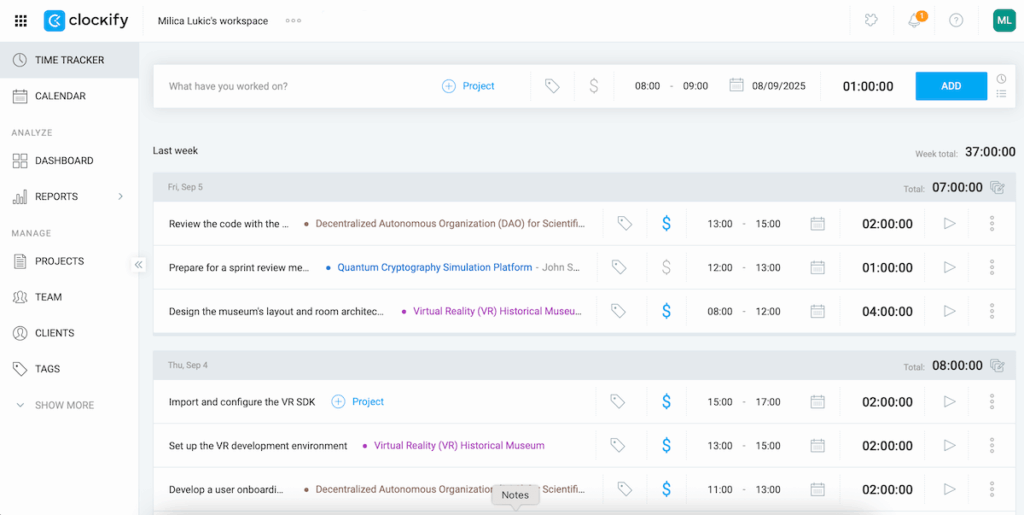The width and height of the screenshot is (1024, 515).
Task: Toggle billable on 'Design the museum's layout' entry
Action: coord(666,311)
